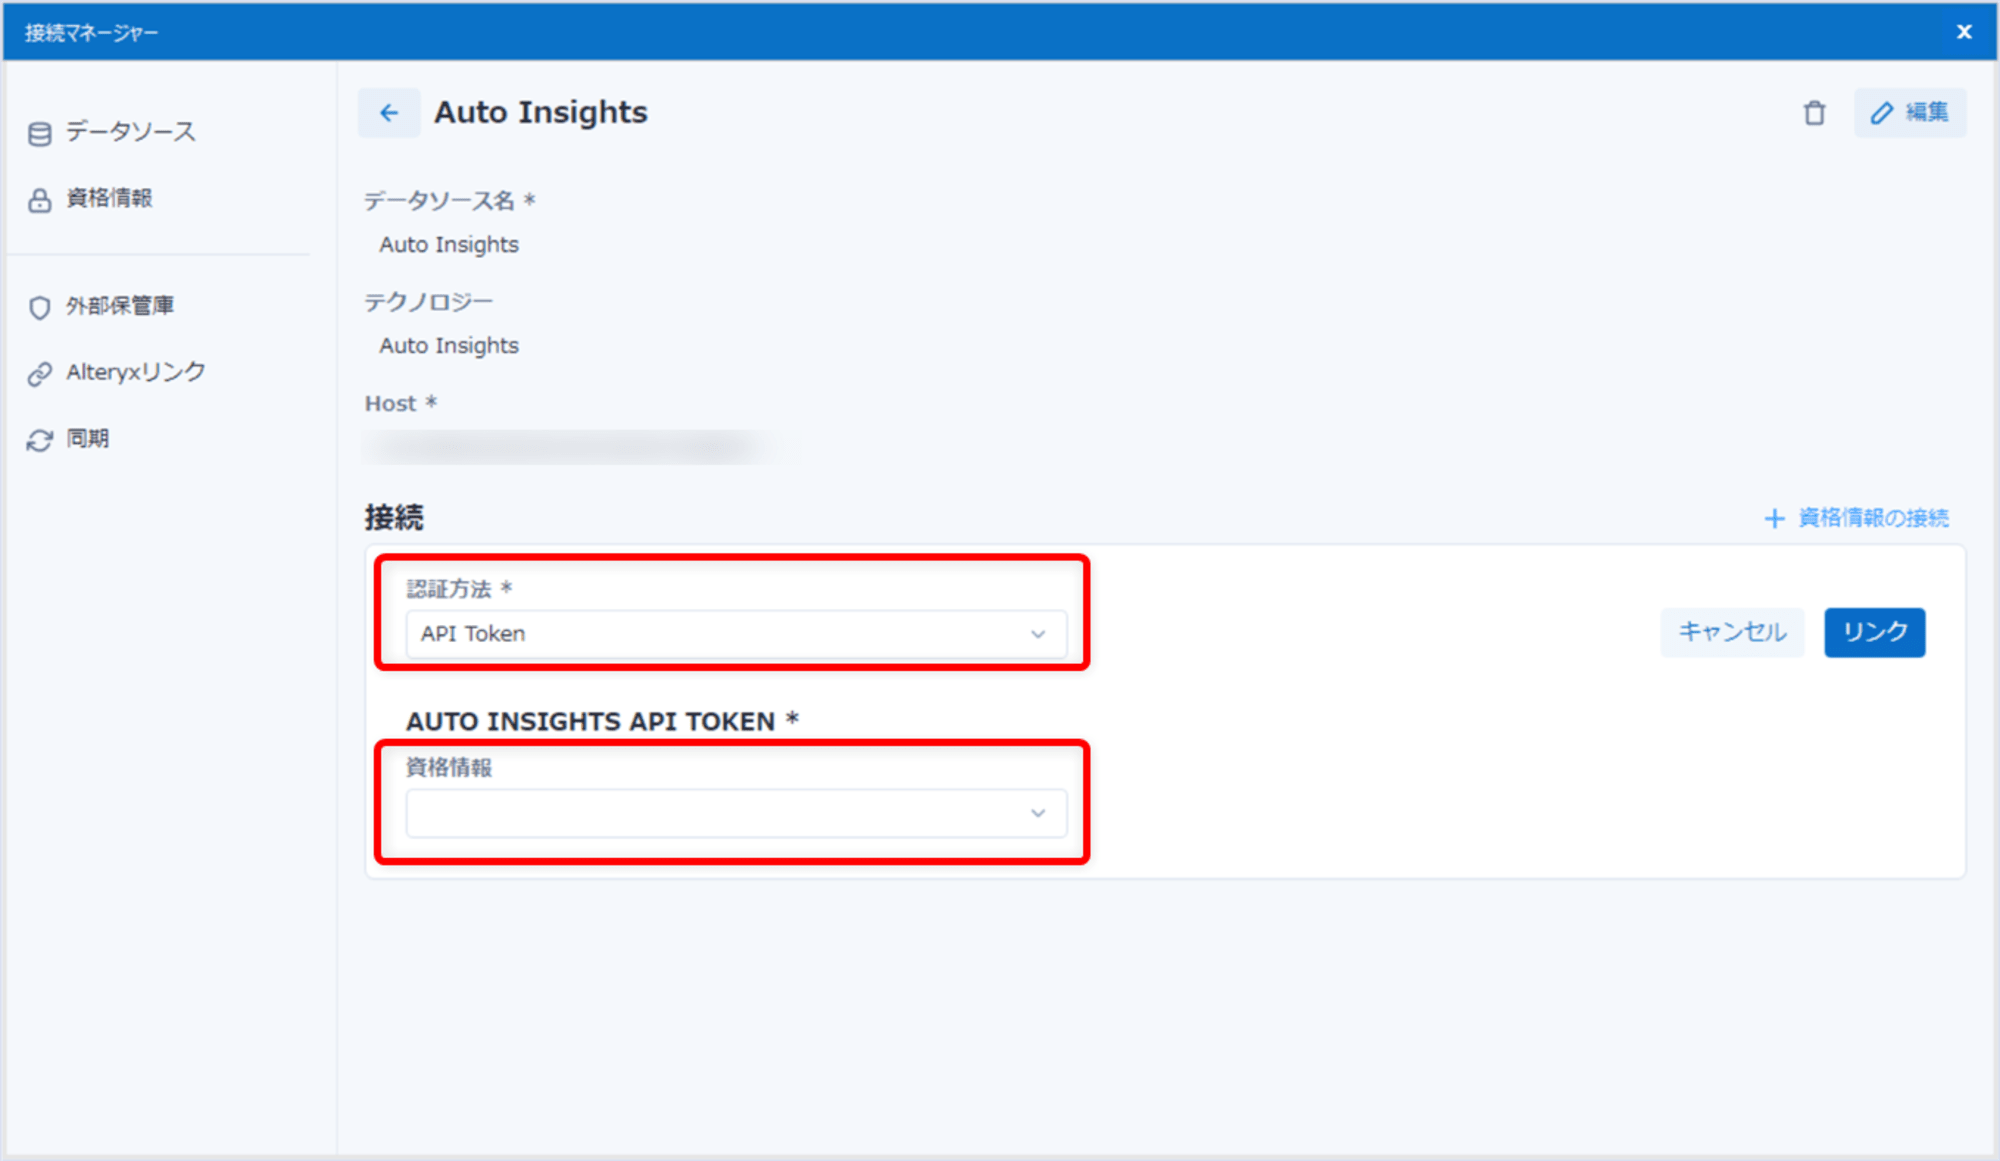Image resolution: width=2000 pixels, height=1161 pixels.
Task: Open the 外部保管庫 sidebar section
Action: click(120, 305)
